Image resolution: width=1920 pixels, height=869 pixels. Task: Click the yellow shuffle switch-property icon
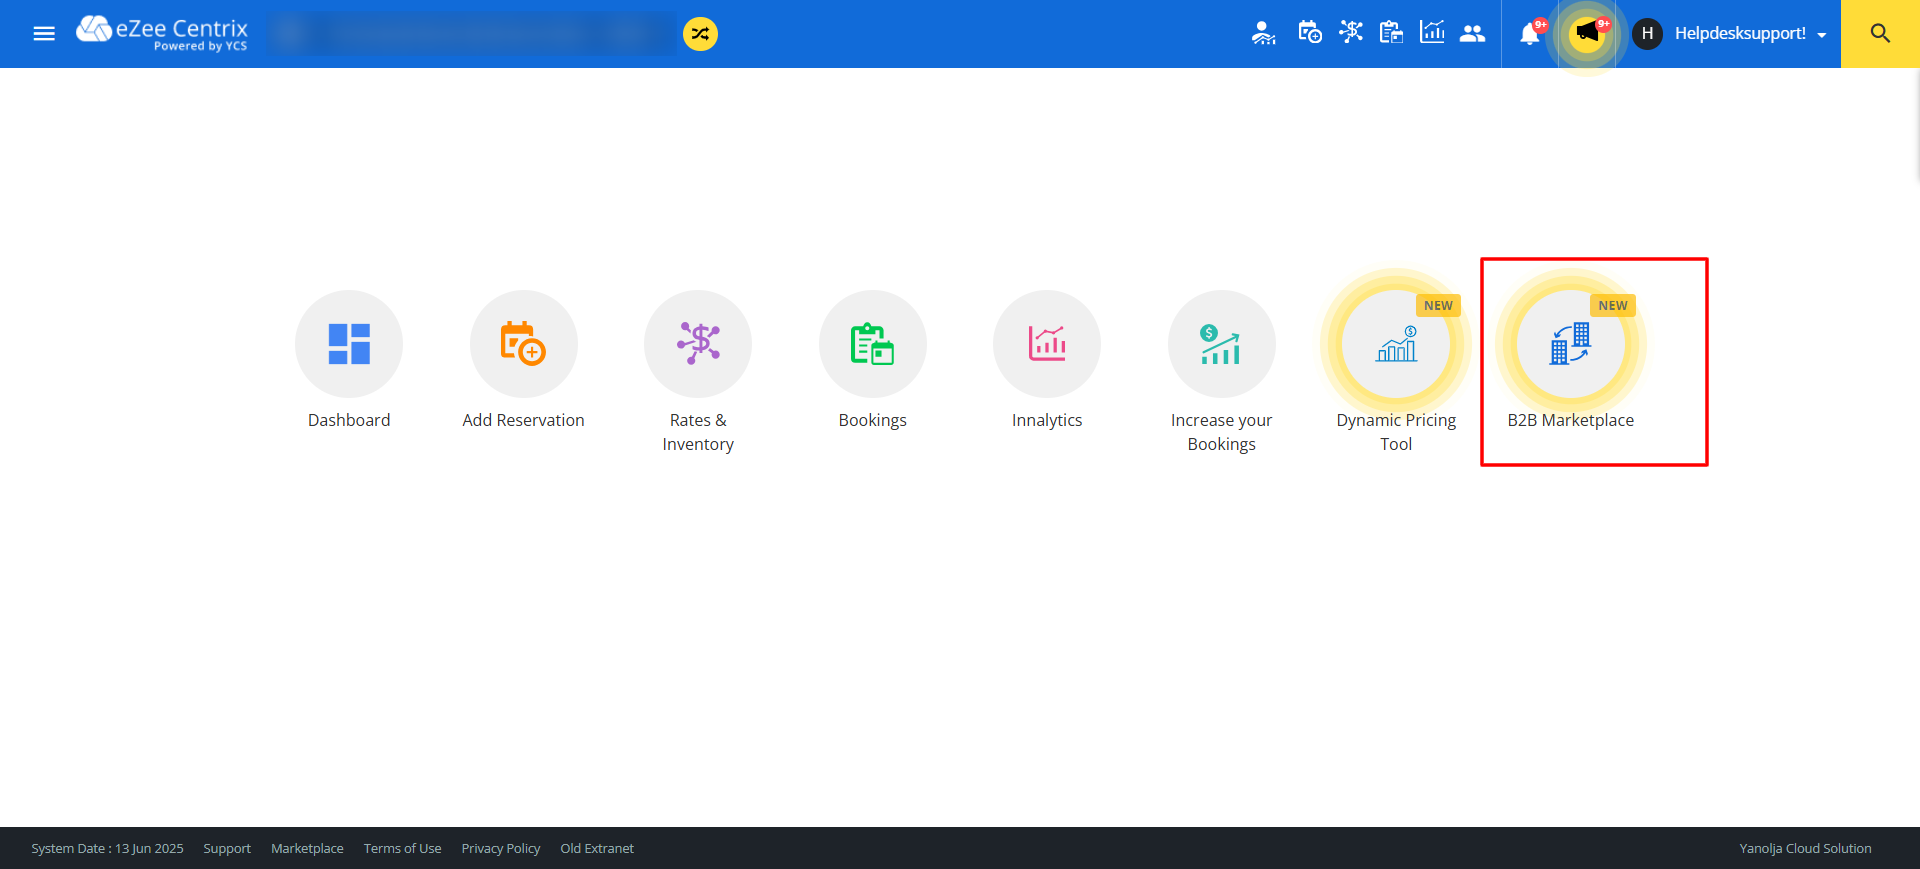pos(700,34)
